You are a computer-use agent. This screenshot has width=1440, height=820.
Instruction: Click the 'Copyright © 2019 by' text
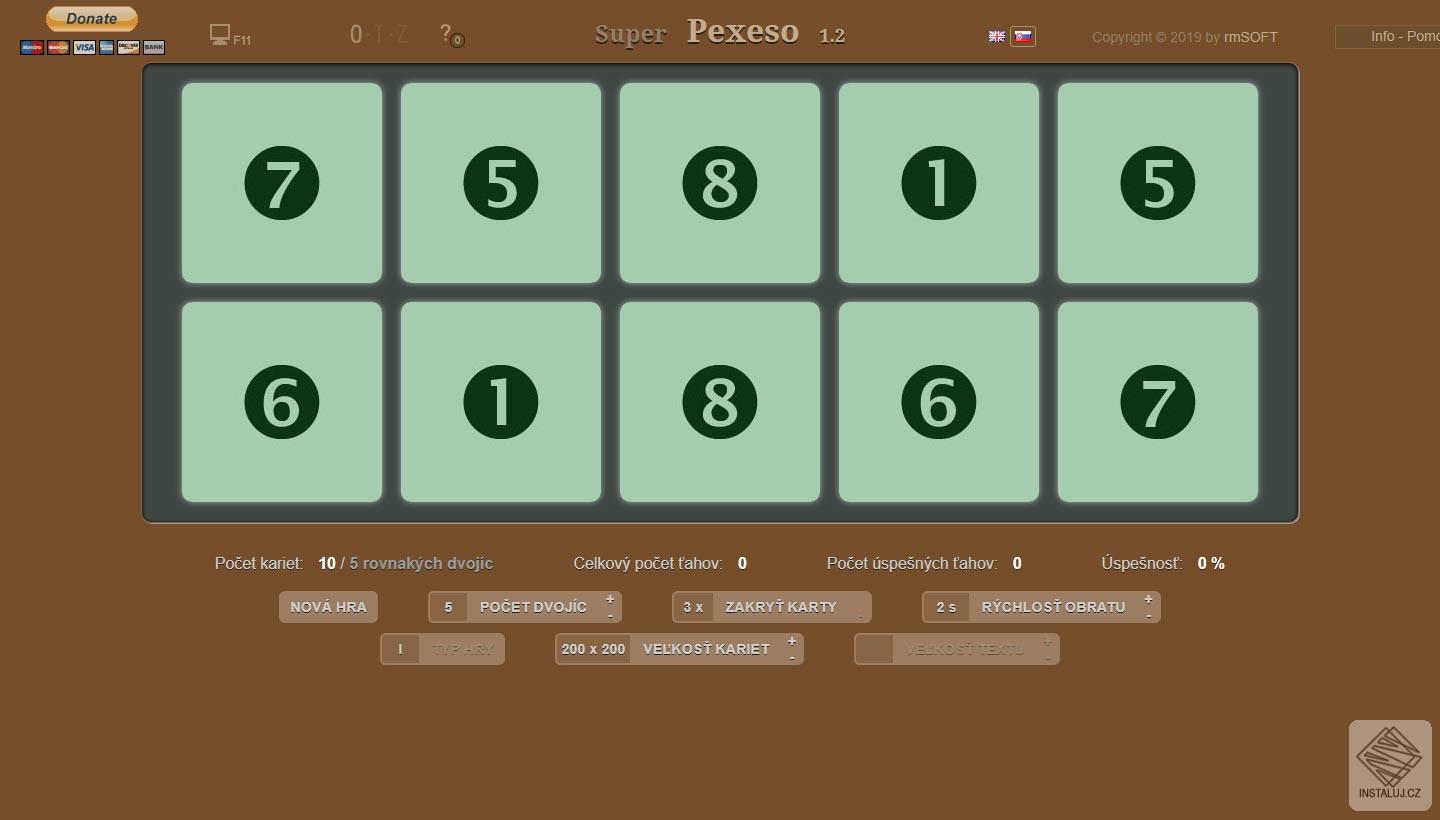(1156, 37)
